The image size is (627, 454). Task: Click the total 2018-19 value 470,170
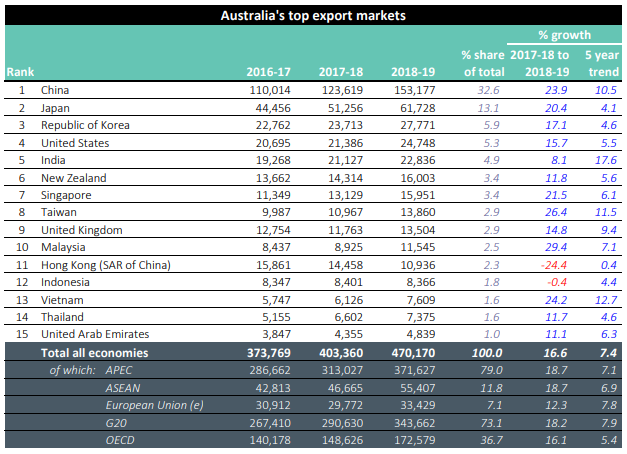tap(417, 352)
